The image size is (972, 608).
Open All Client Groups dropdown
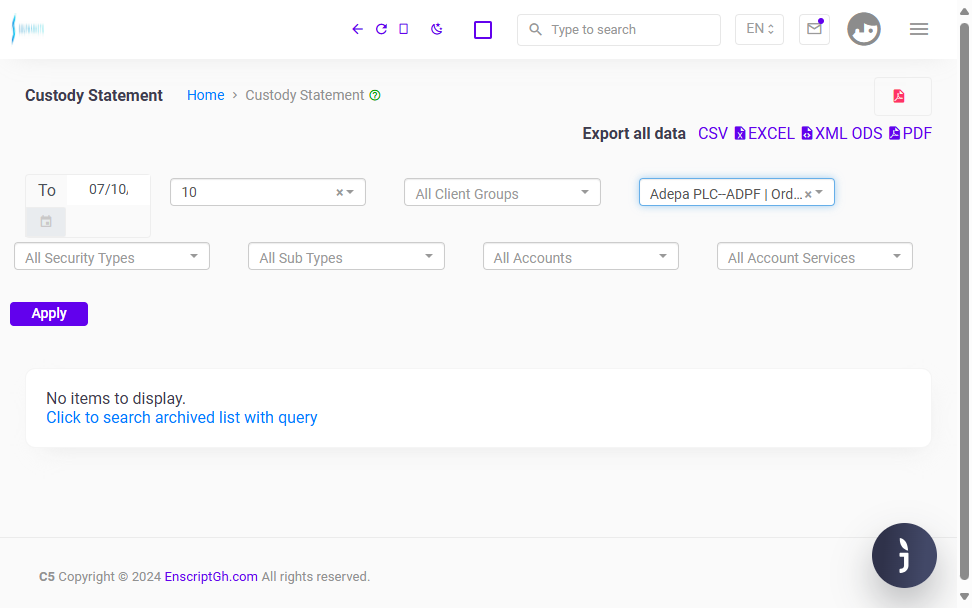tap(502, 192)
